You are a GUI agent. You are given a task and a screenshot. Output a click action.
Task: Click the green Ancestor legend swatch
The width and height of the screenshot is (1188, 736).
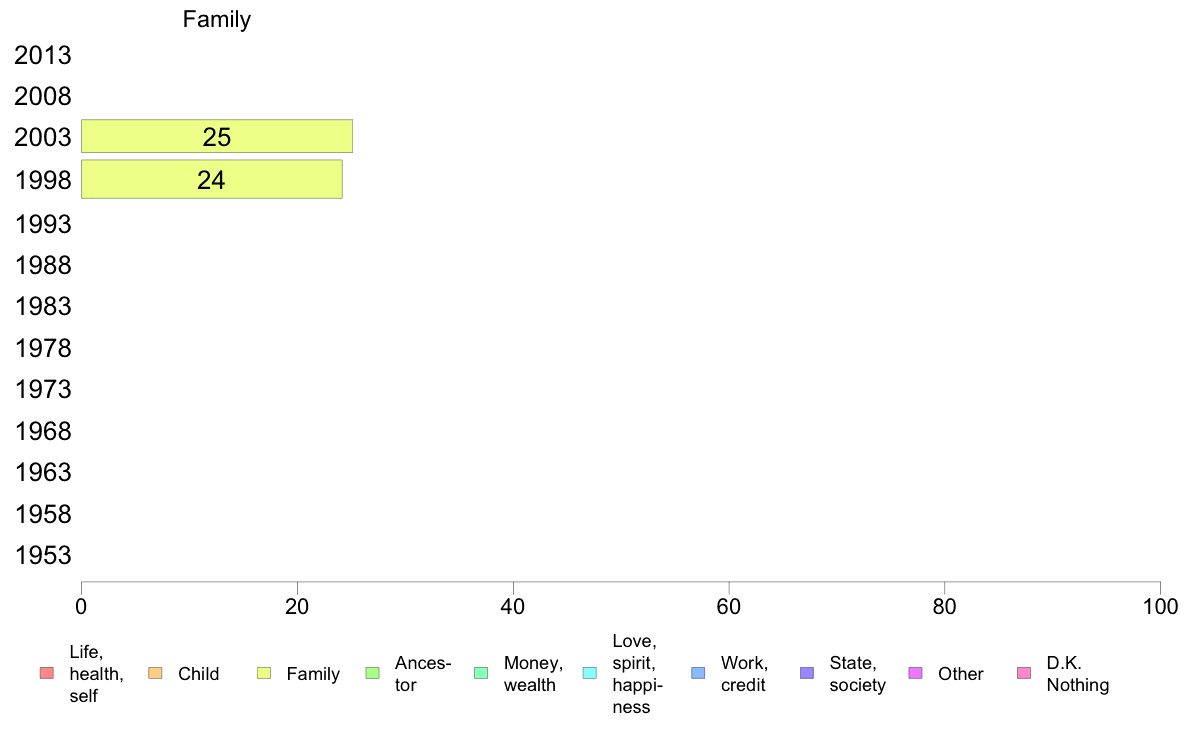point(372,673)
